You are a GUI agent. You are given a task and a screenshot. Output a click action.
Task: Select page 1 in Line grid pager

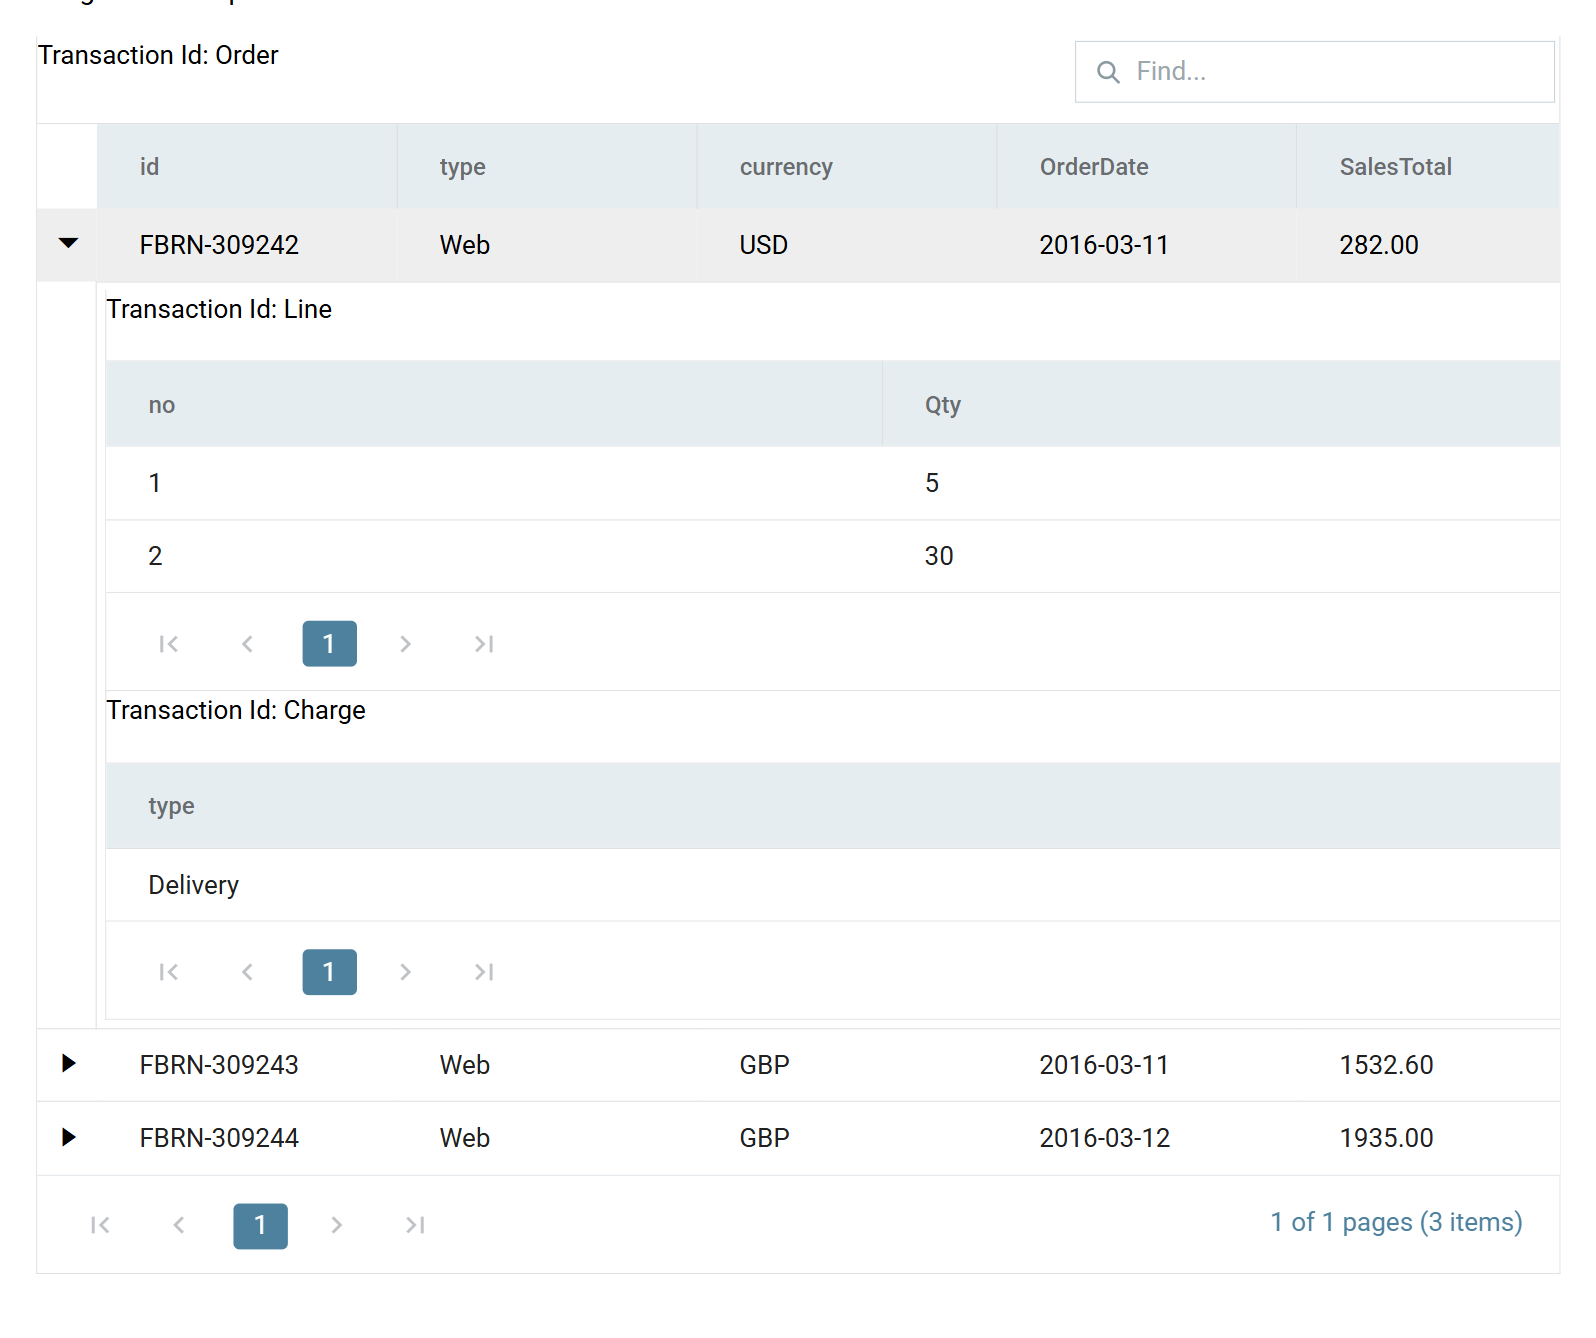tap(330, 644)
